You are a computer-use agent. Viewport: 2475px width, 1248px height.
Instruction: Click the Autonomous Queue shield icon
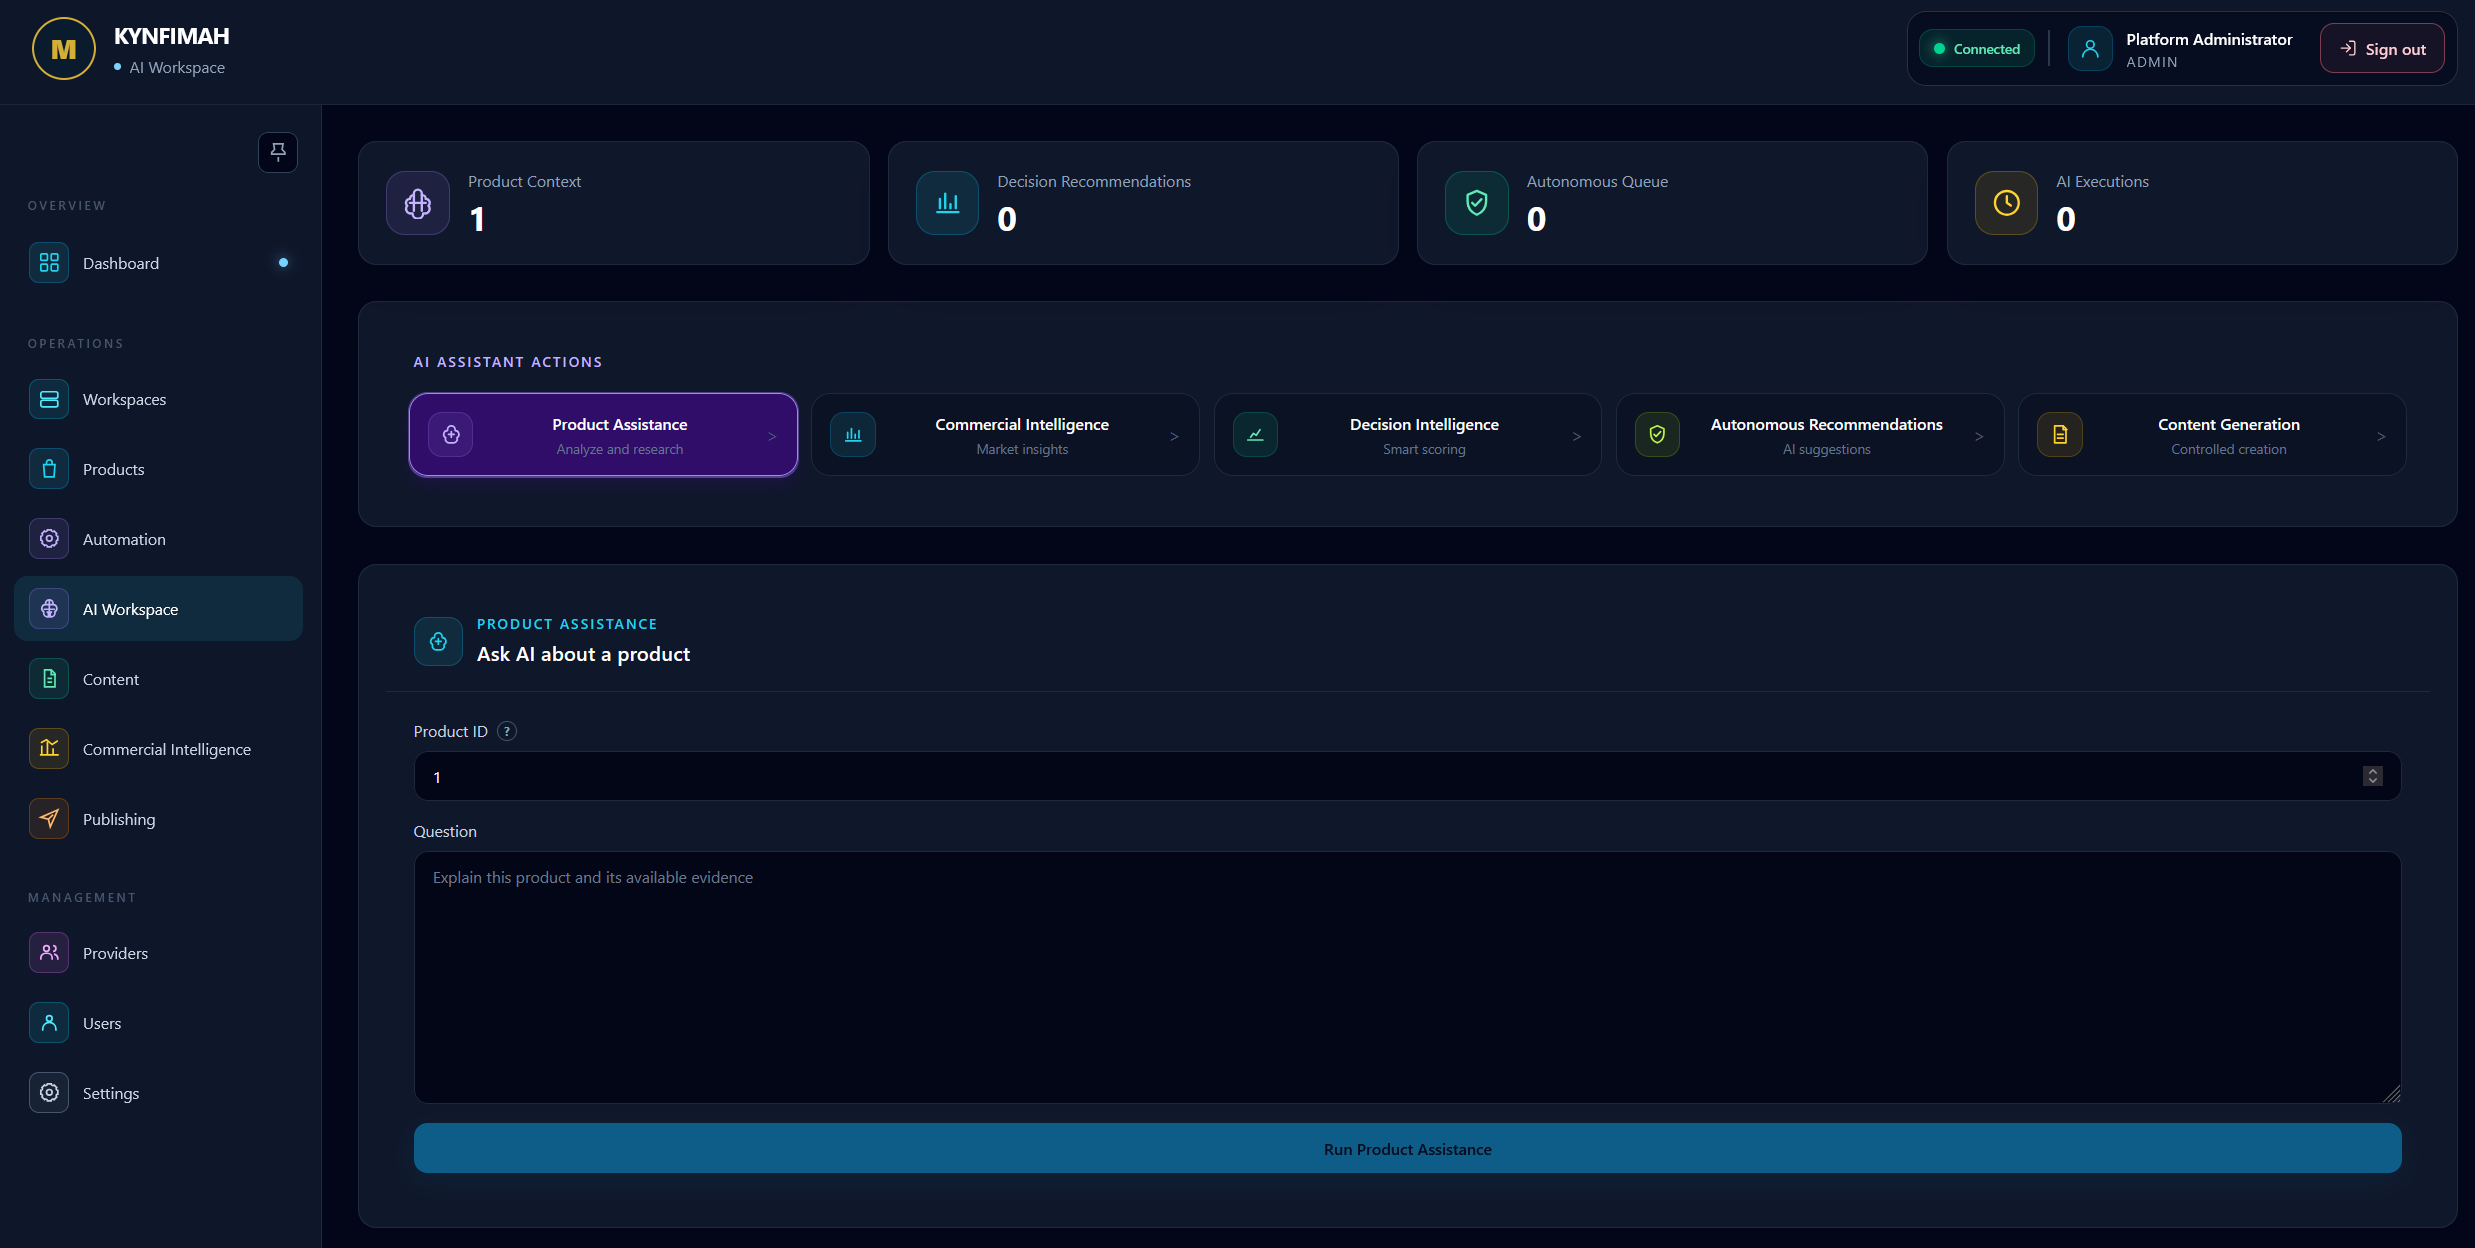(1477, 203)
